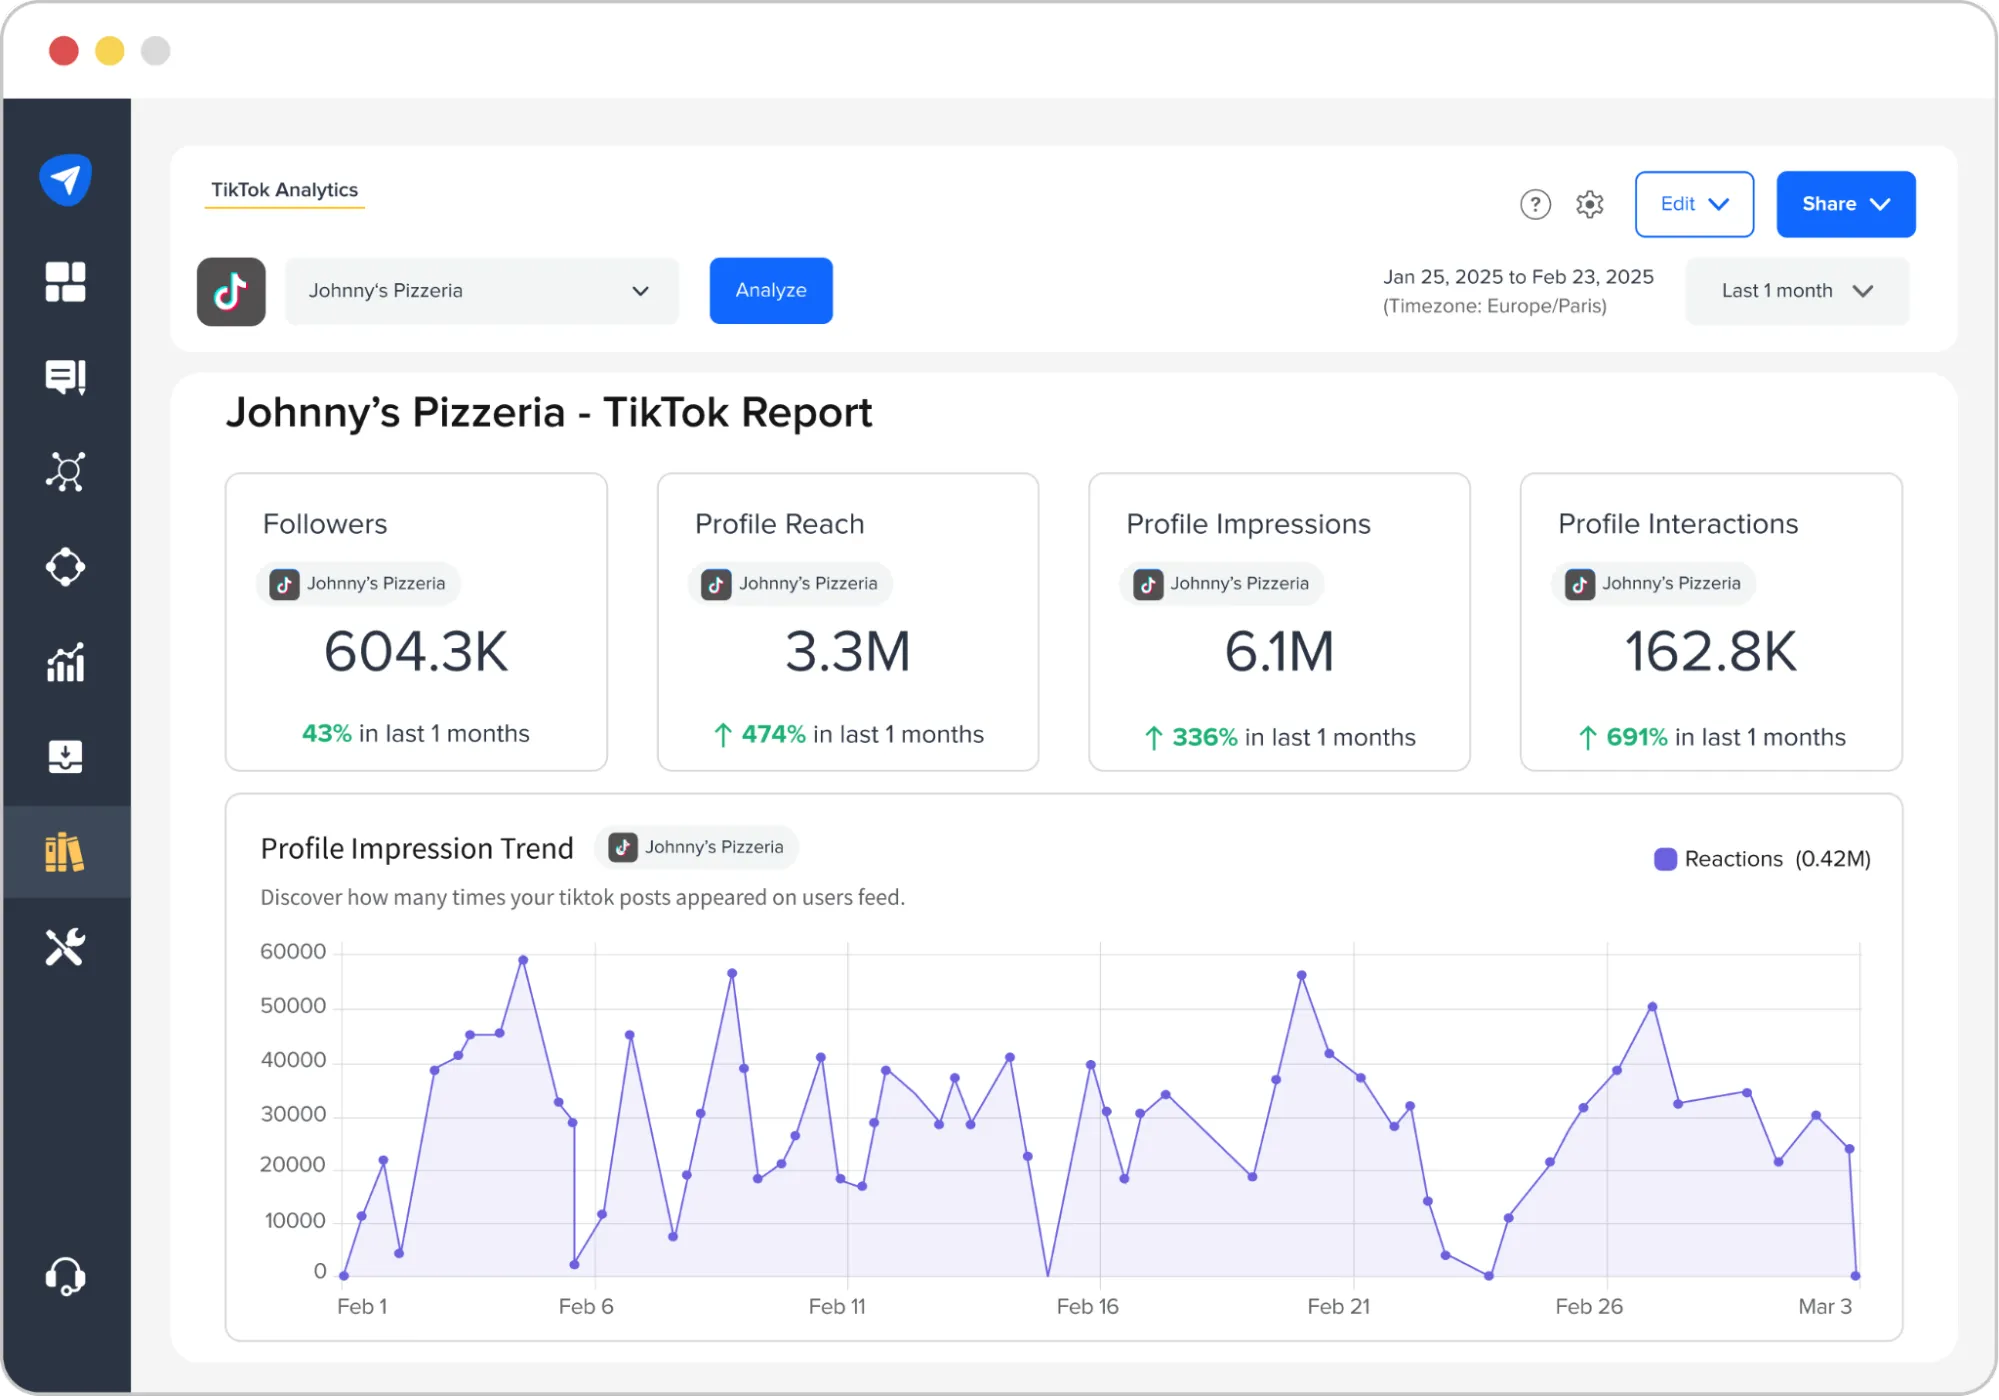The height and width of the screenshot is (1400, 1999).
Task: Click the Analyze button
Action: point(770,291)
